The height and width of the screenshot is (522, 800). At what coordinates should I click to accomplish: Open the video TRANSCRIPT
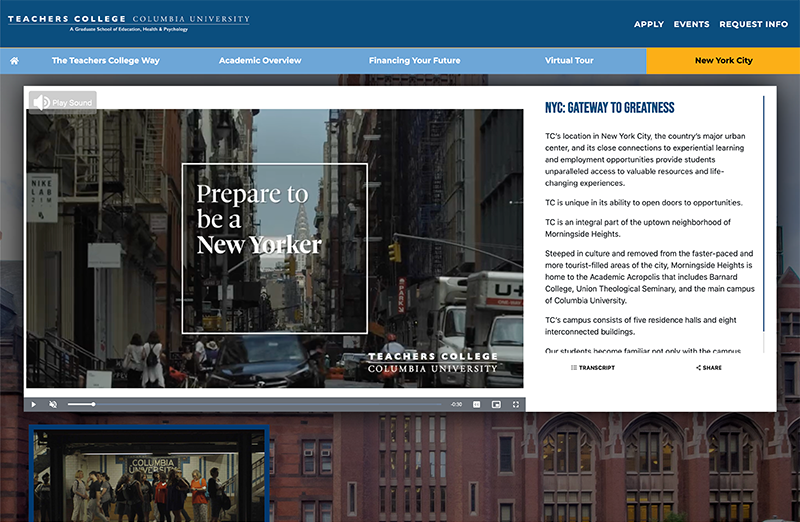coord(593,367)
